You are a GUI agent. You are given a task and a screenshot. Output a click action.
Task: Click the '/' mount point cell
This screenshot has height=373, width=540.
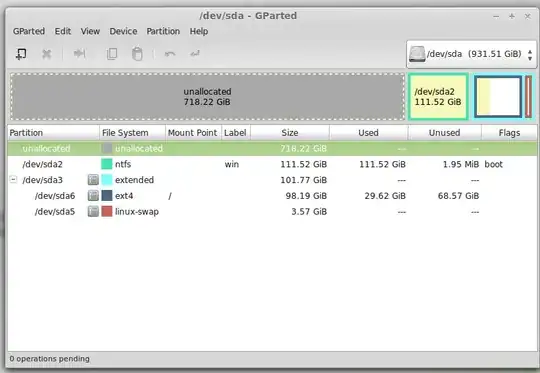click(x=170, y=196)
